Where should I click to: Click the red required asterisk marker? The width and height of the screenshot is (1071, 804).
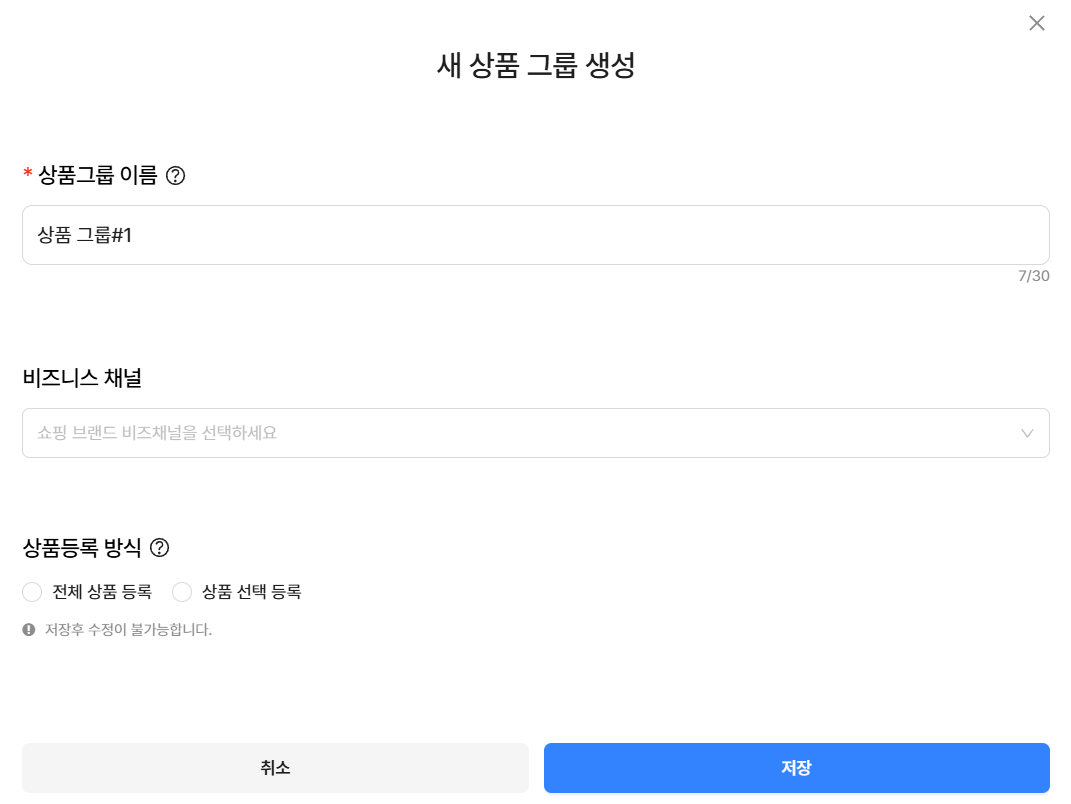pos(27,174)
